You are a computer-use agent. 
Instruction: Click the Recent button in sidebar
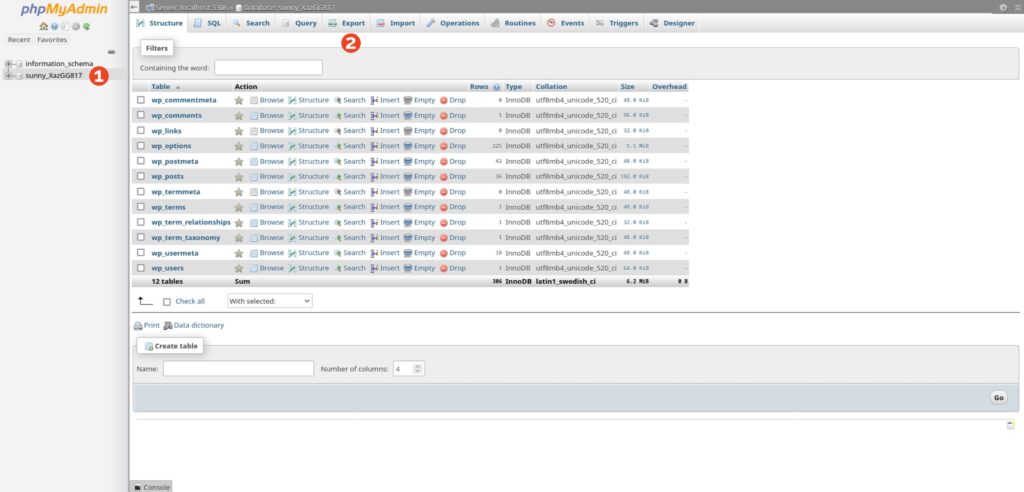19,40
